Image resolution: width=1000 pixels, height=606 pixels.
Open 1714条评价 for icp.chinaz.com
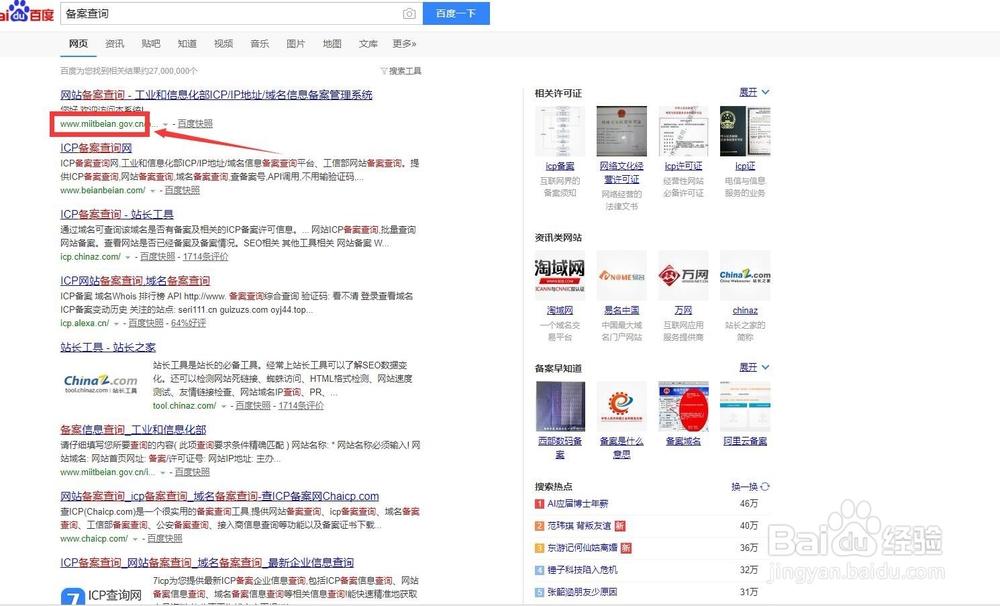click(205, 256)
